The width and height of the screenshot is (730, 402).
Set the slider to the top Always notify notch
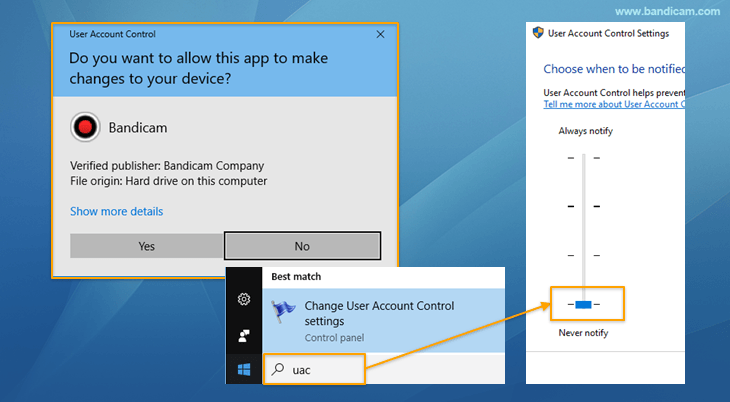tap(583, 158)
